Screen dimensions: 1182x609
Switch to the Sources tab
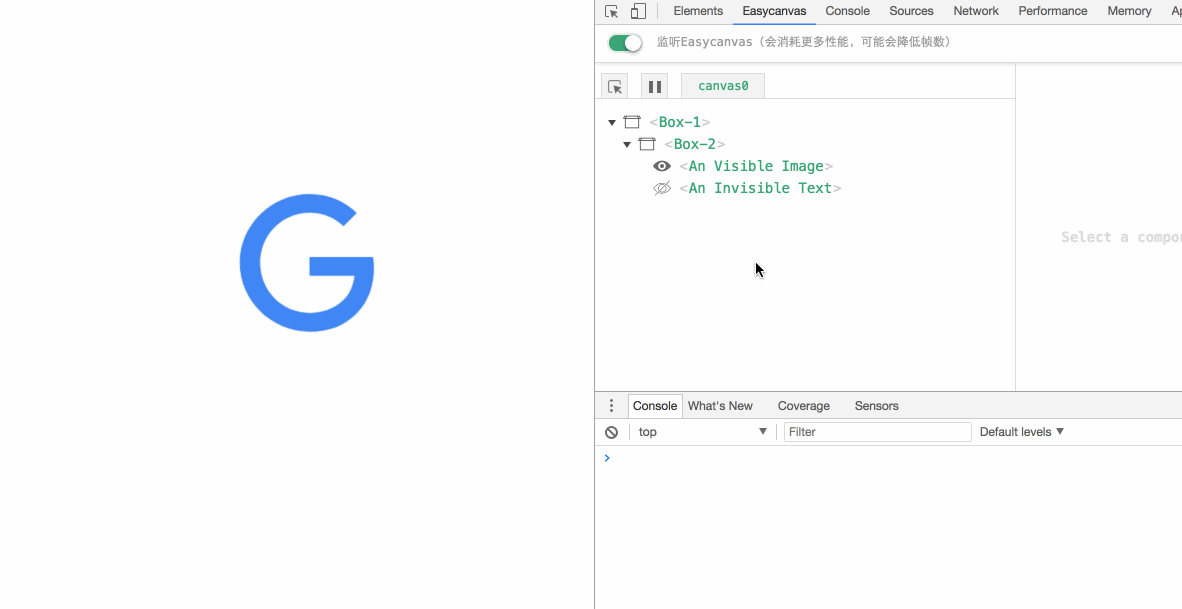point(911,11)
